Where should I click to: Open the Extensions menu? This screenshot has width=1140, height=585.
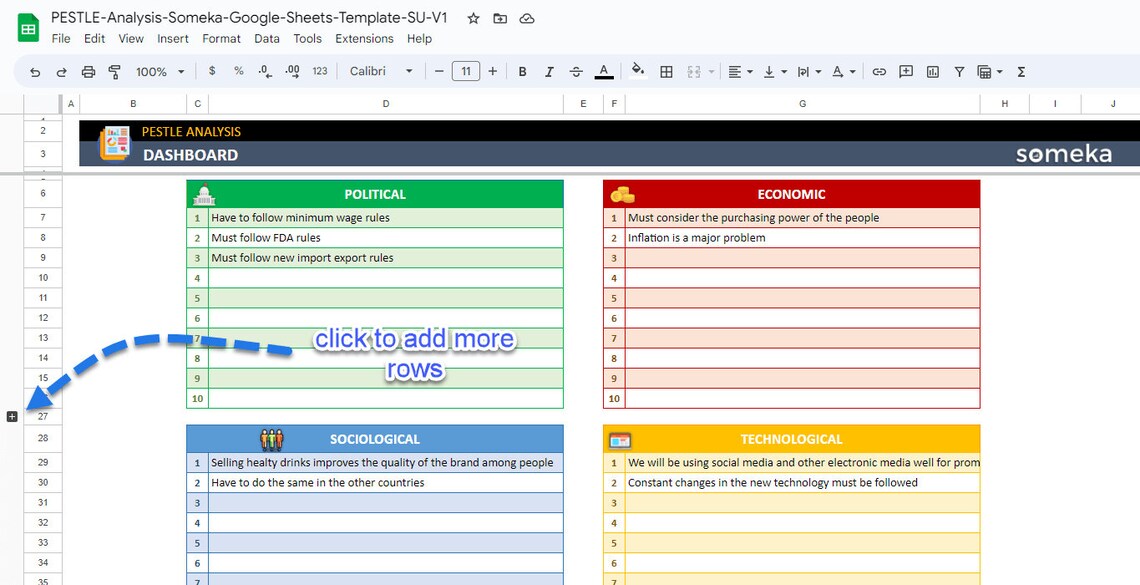point(364,38)
